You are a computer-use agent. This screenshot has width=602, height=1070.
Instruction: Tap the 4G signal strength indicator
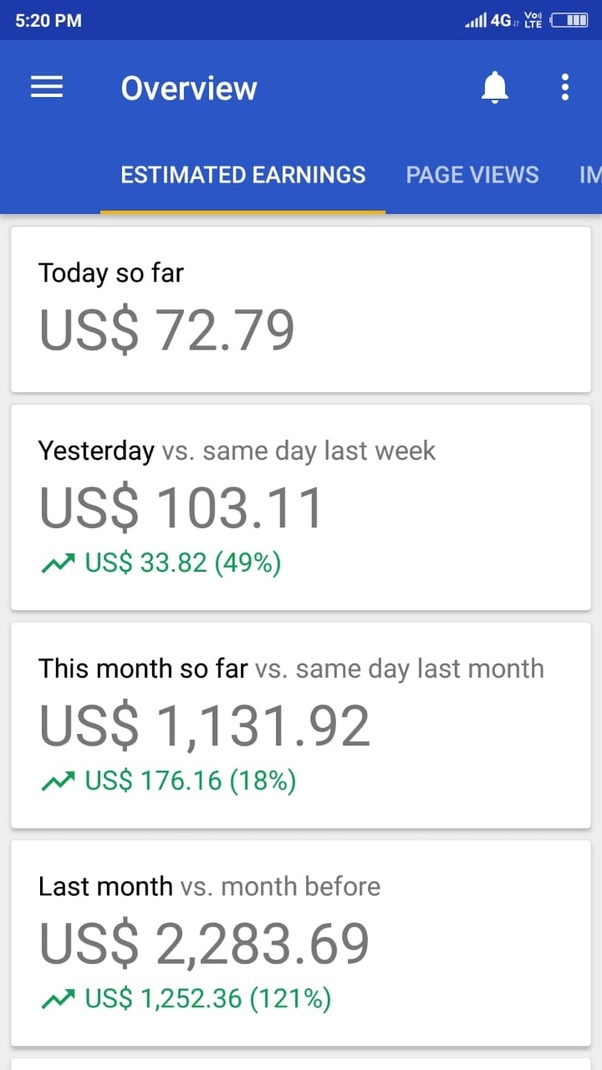(489, 21)
